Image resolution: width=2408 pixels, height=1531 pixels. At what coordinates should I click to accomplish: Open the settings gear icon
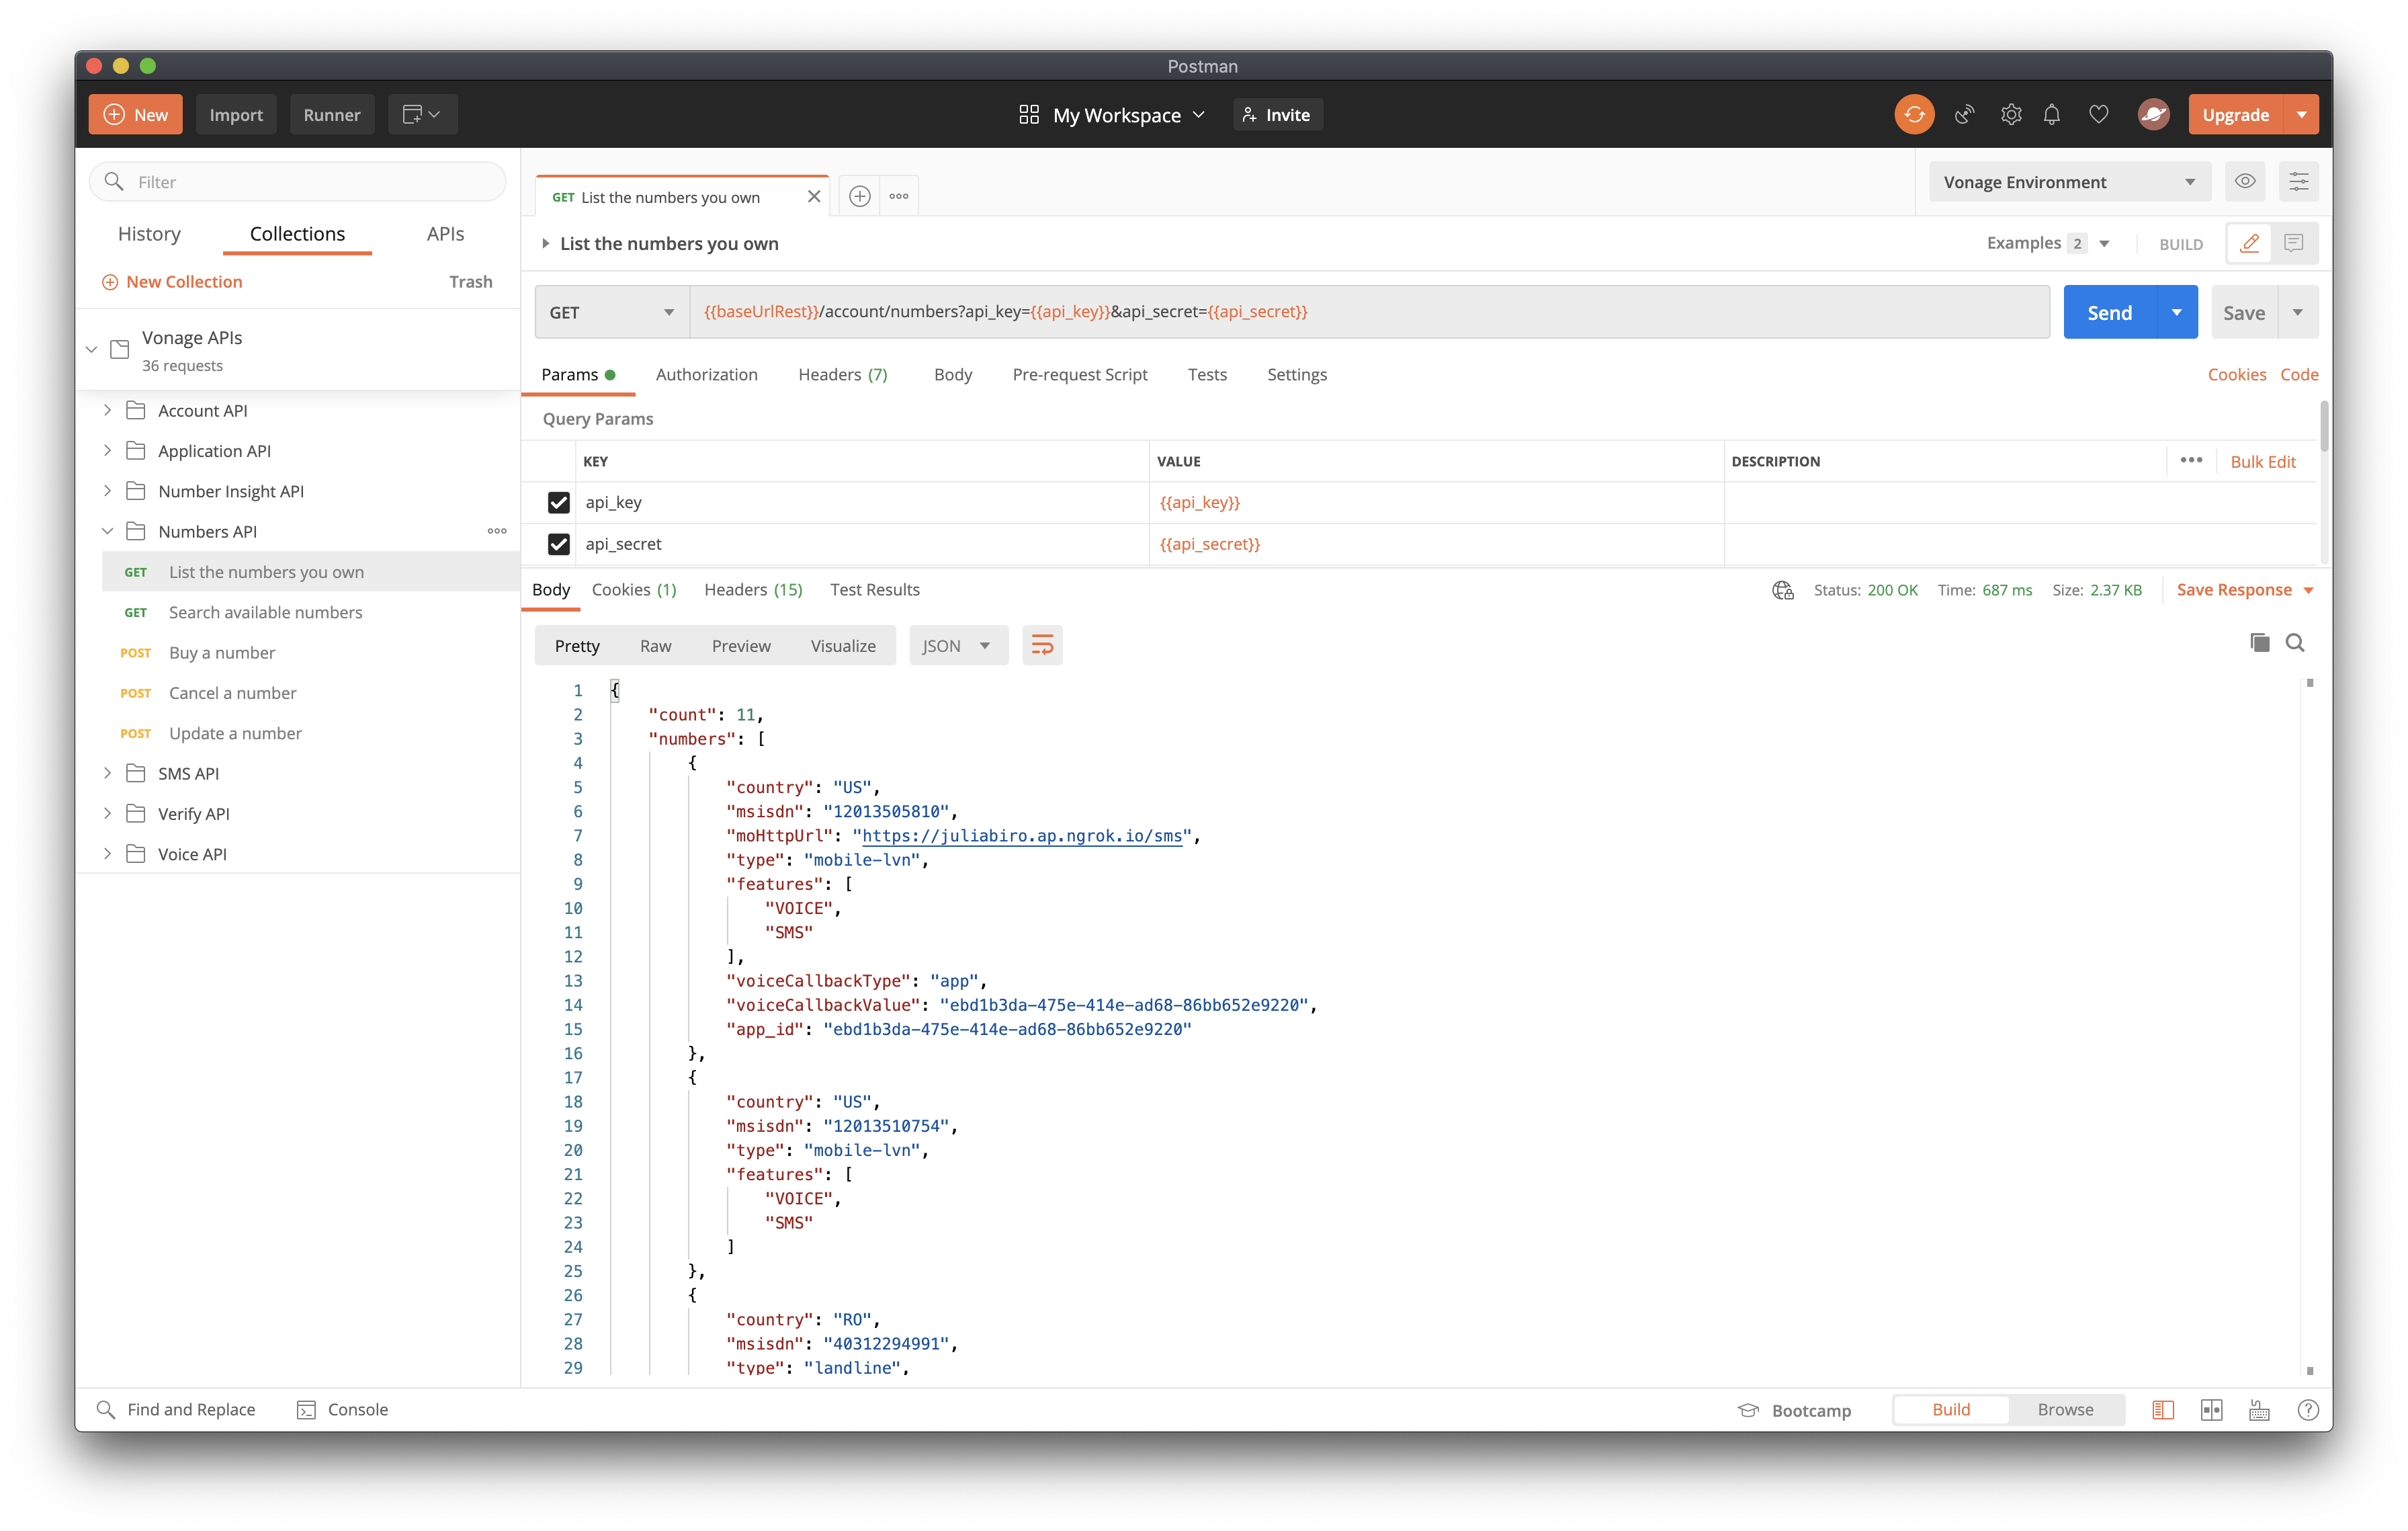(x=2010, y=115)
